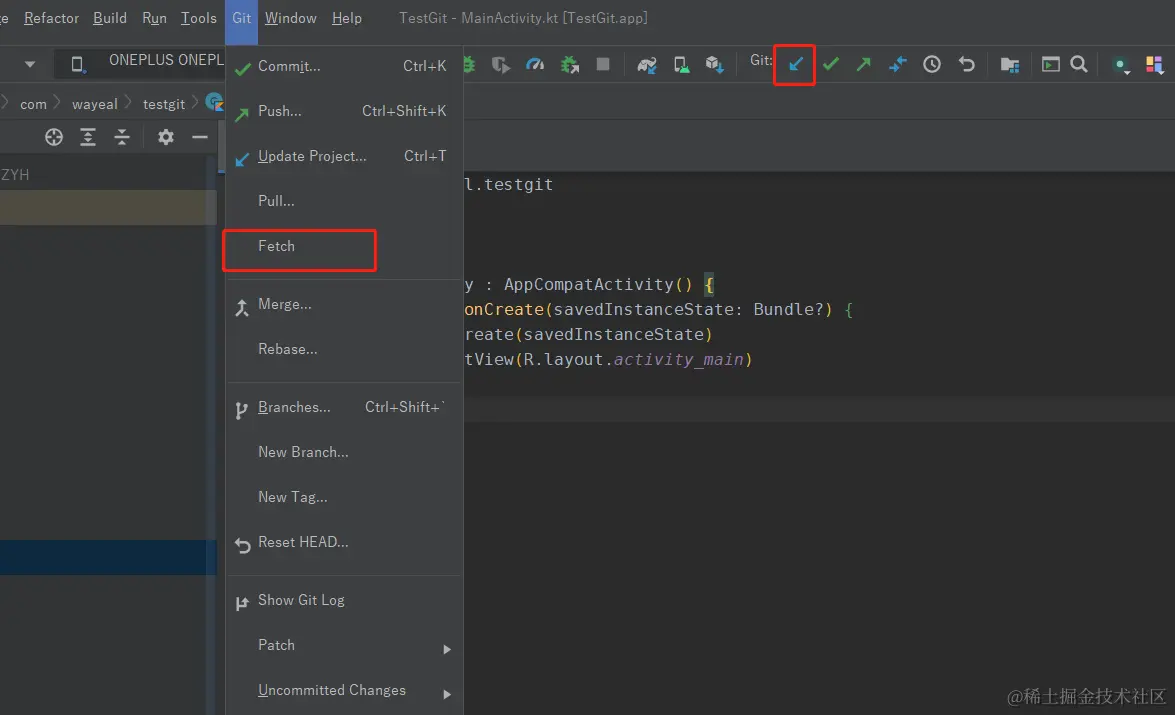
Task: Click the Profile app gauge icon
Action: 535,64
